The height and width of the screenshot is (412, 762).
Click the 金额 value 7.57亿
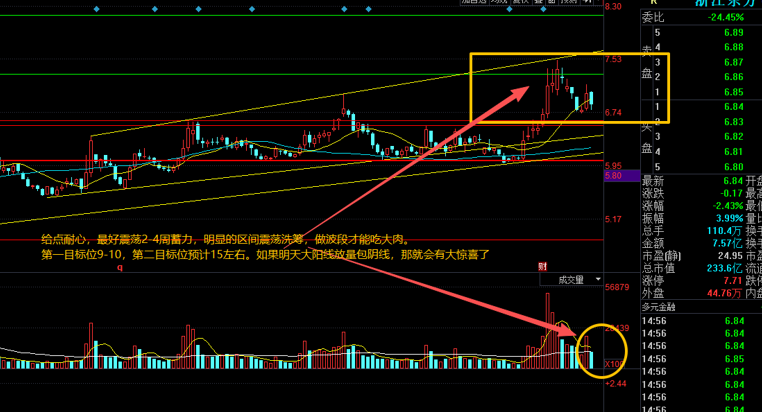point(728,243)
